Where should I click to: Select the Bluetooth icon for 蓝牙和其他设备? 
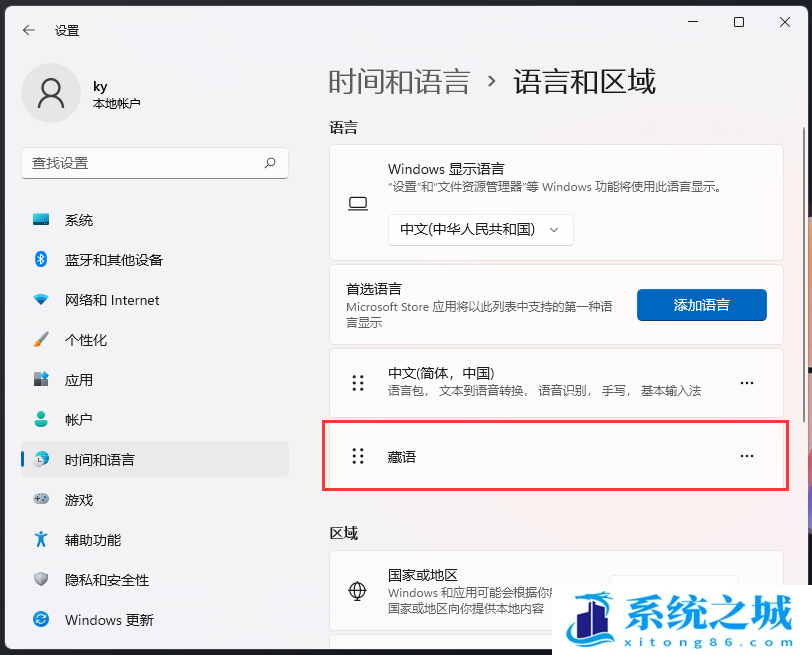click(x=41, y=259)
